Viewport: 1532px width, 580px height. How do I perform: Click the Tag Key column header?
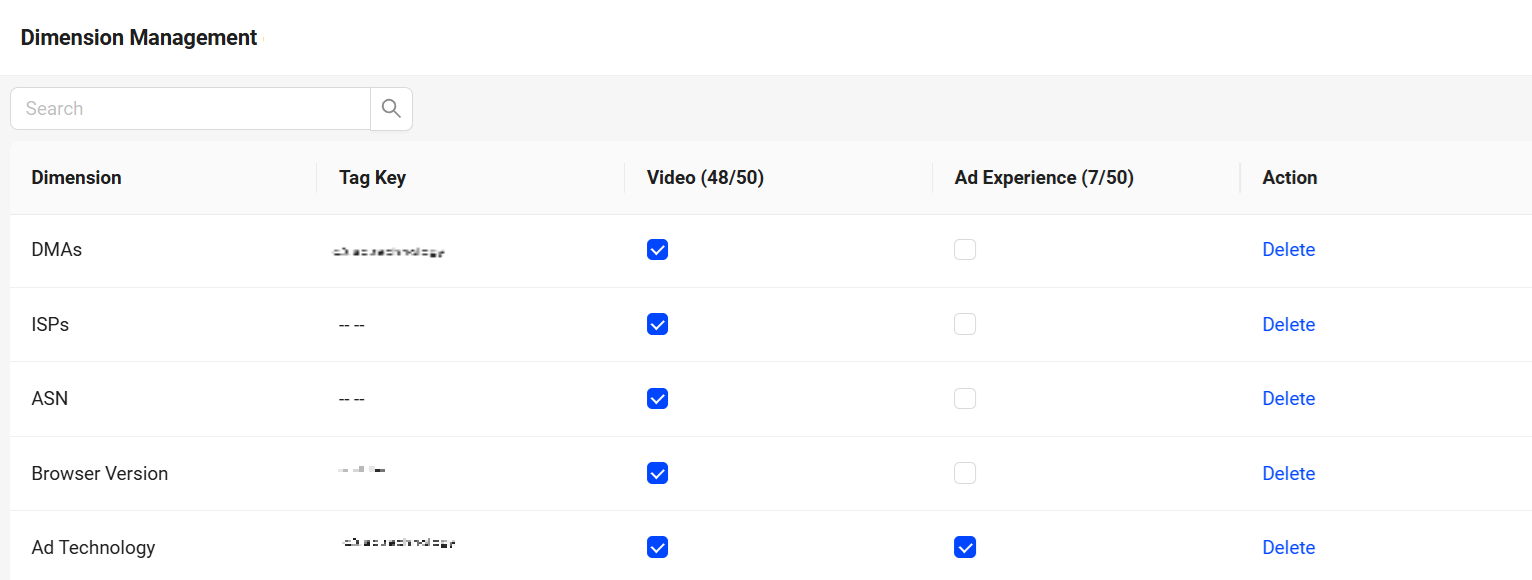pyautogui.click(x=372, y=178)
